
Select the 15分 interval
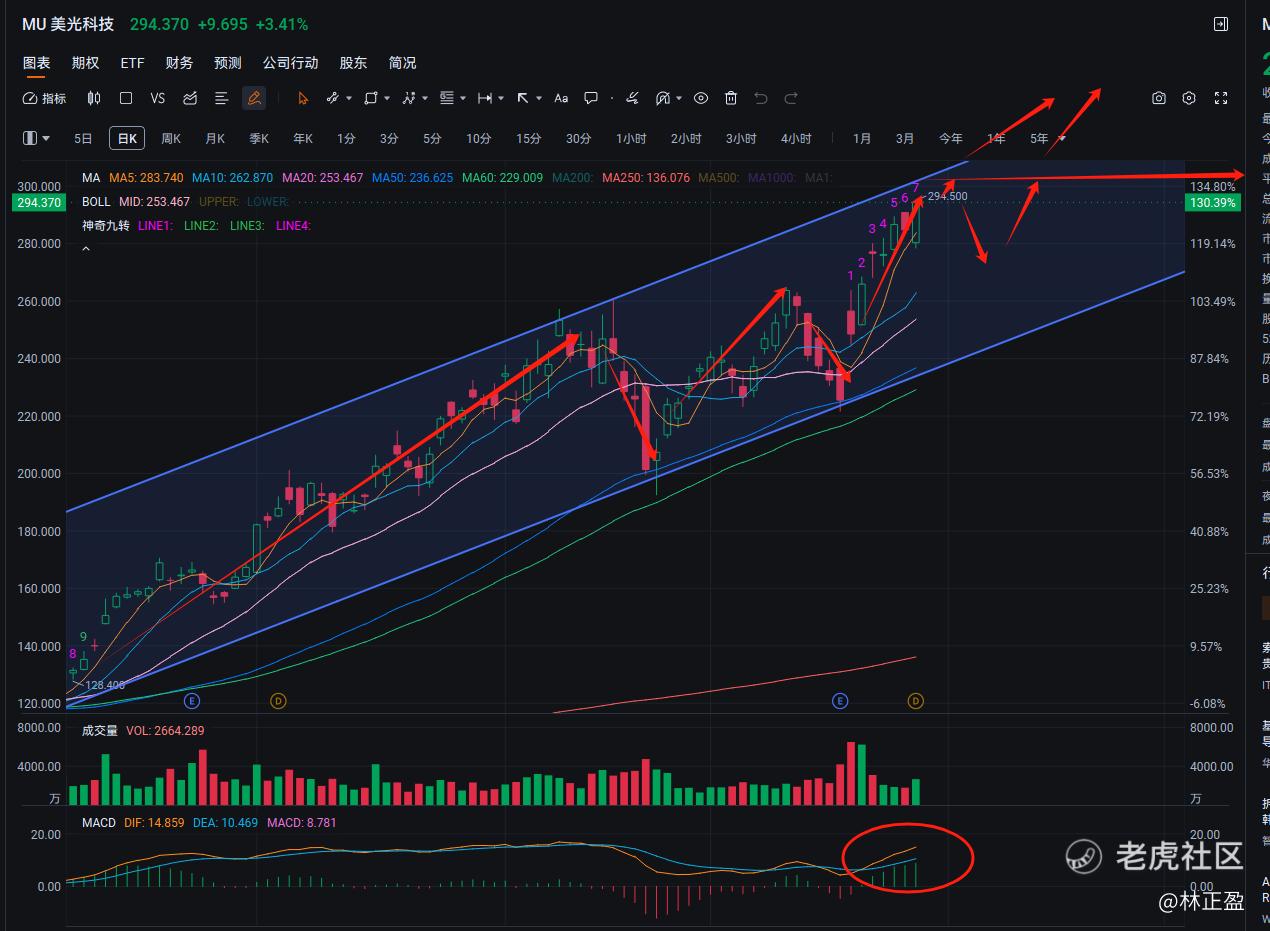pyautogui.click(x=528, y=138)
